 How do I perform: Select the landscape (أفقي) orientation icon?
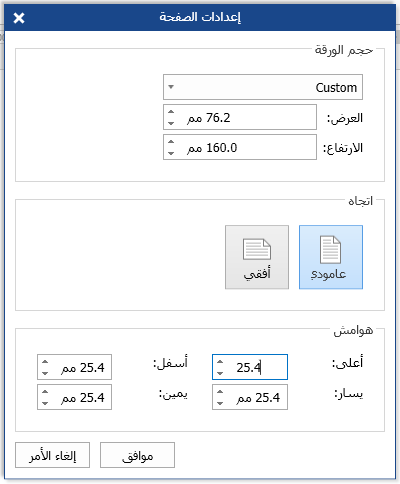click(x=257, y=257)
